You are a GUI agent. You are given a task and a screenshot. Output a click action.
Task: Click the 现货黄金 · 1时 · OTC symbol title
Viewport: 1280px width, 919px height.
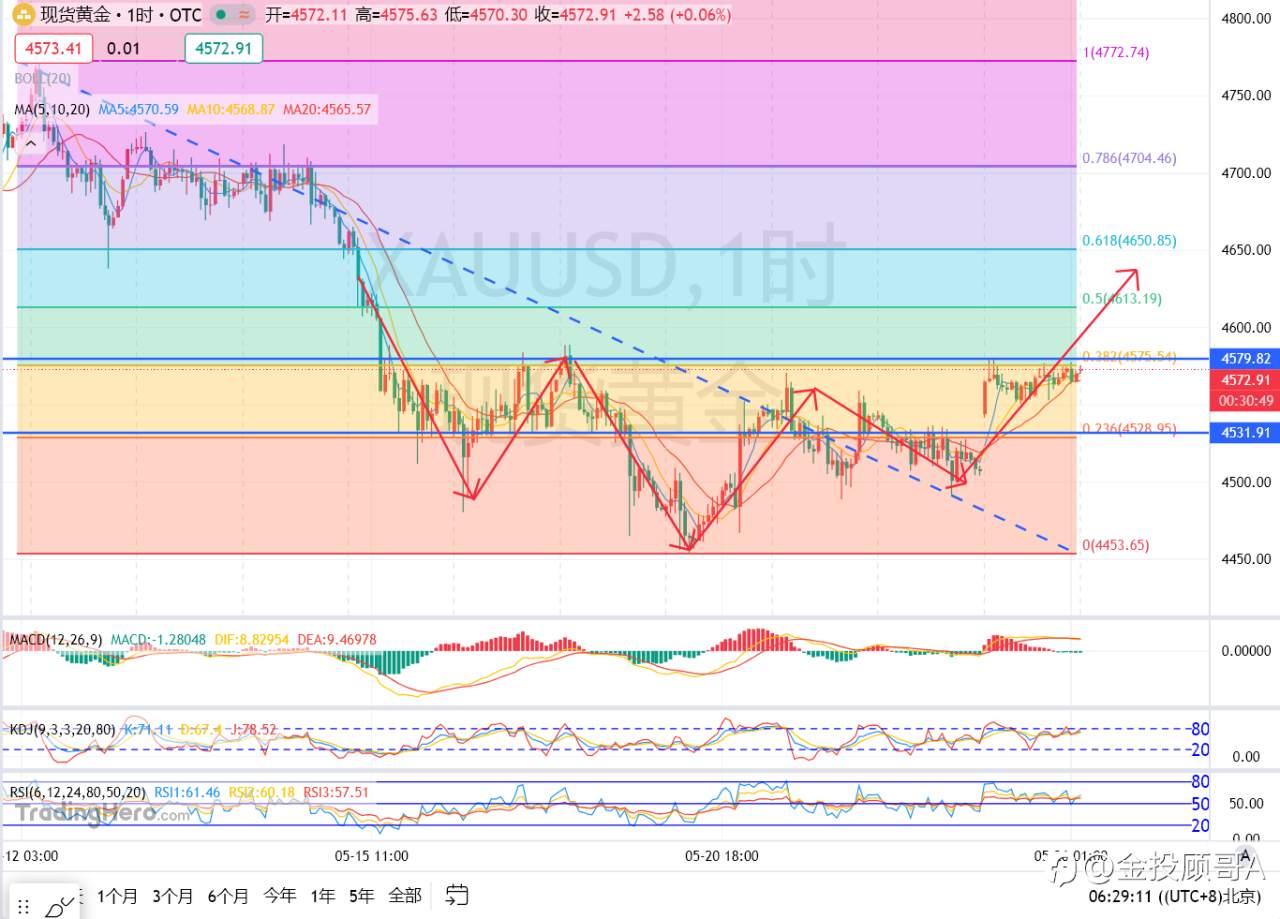point(120,16)
